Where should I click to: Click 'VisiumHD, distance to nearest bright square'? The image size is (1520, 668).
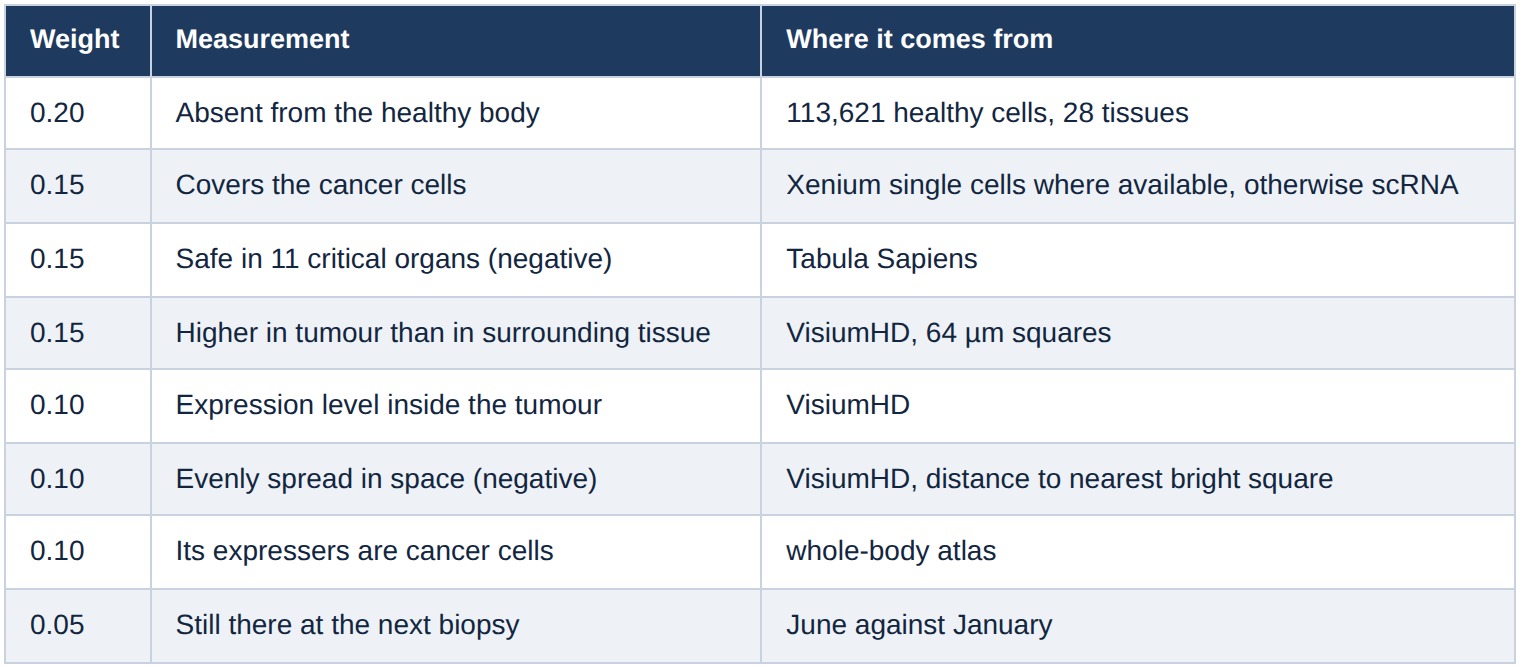tap(1138, 479)
